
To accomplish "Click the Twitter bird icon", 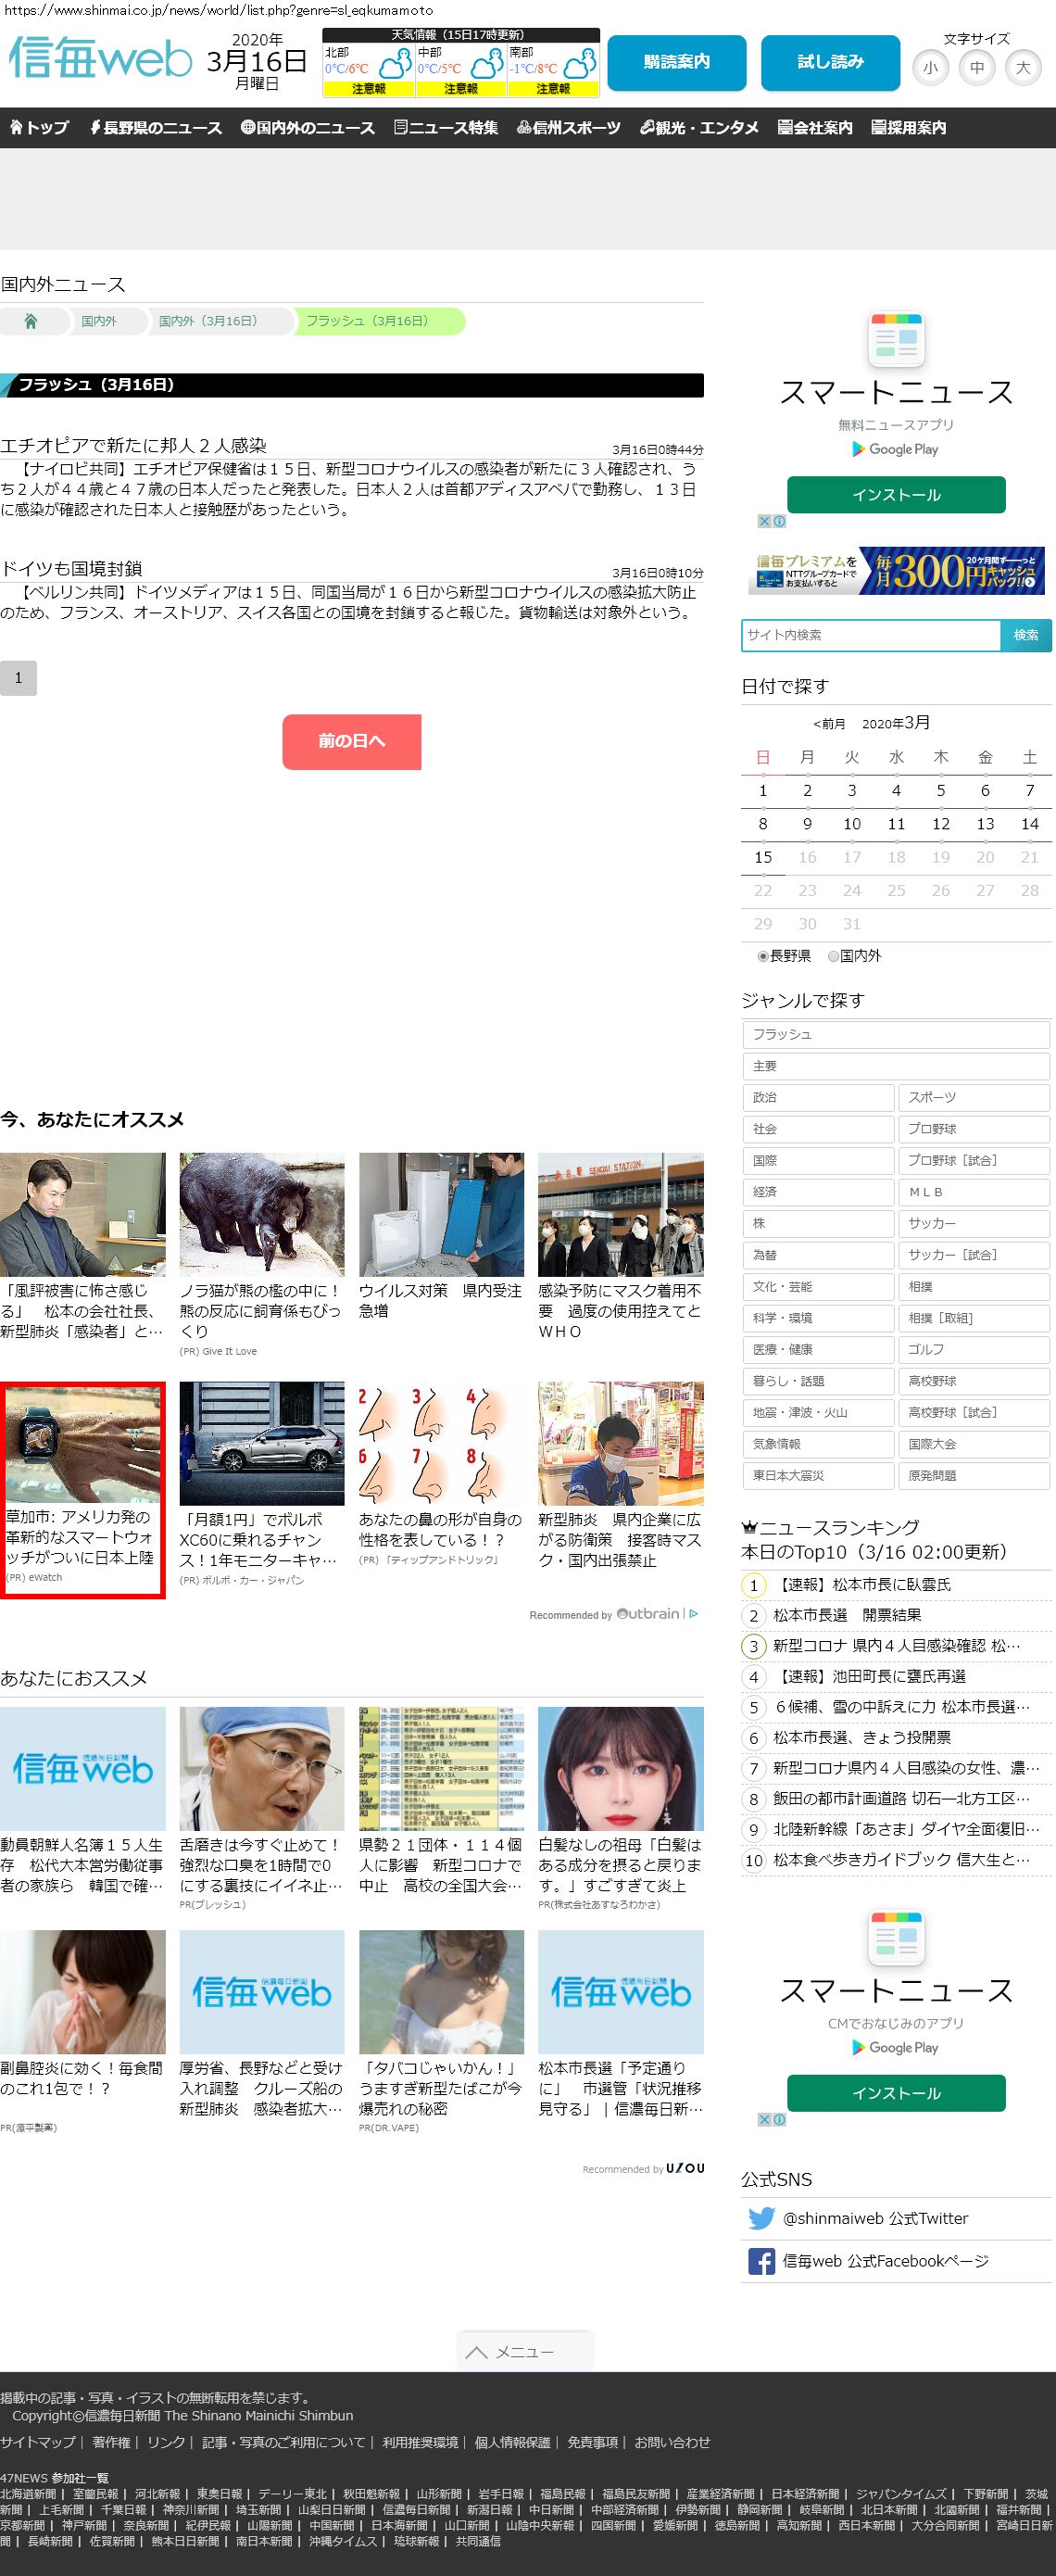I will (x=761, y=2218).
